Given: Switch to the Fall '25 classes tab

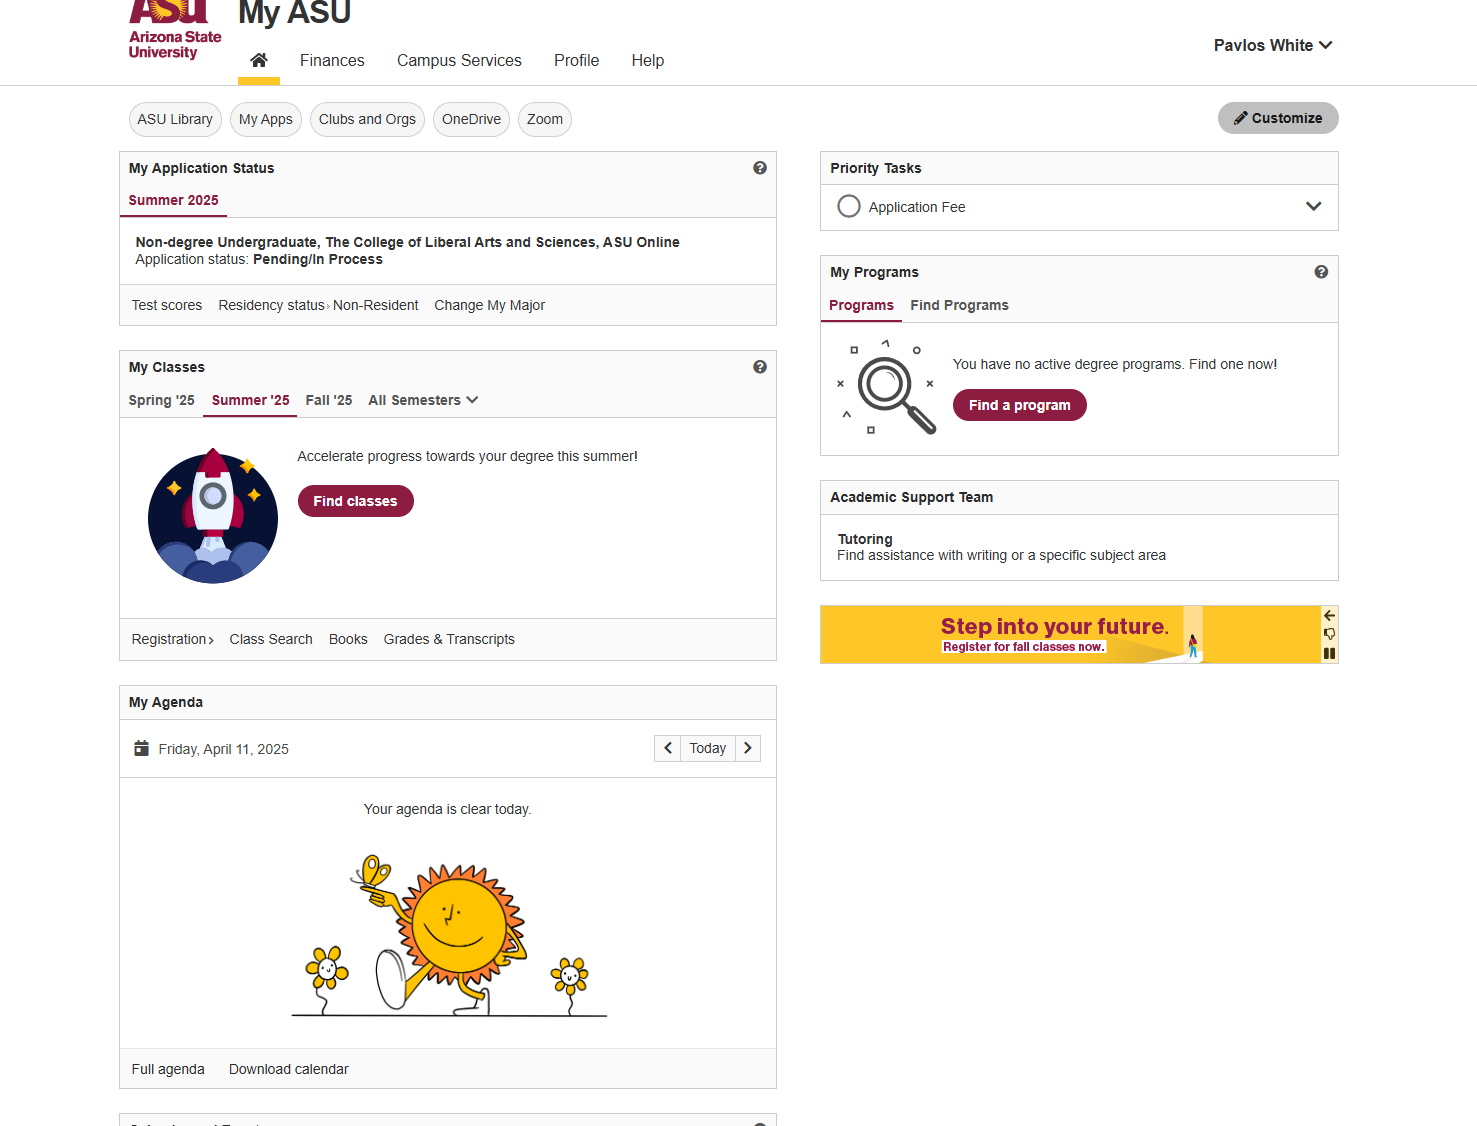Looking at the screenshot, I should 329,400.
